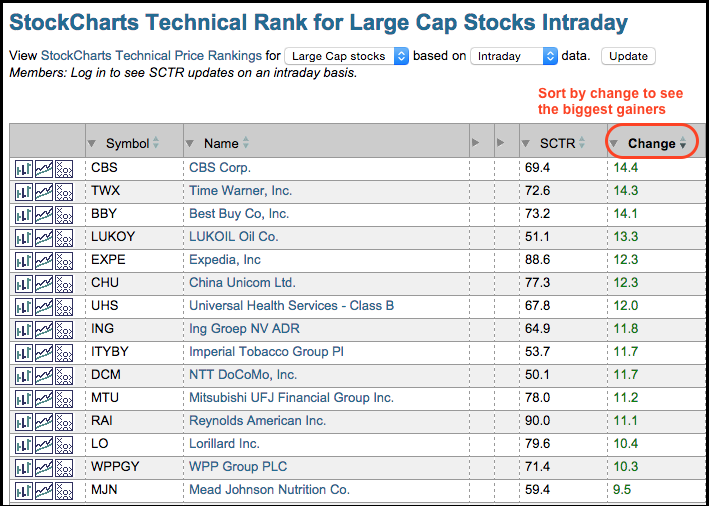Screen dimensions: 709x506
Task: Open the CBS bar chart icon
Action: 24,169
